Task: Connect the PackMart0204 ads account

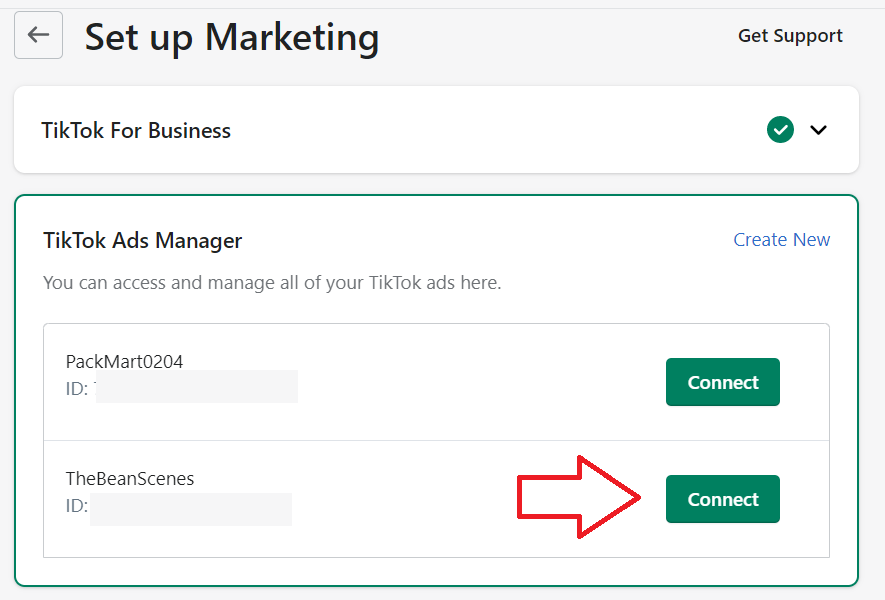Action: (x=722, y=382)
